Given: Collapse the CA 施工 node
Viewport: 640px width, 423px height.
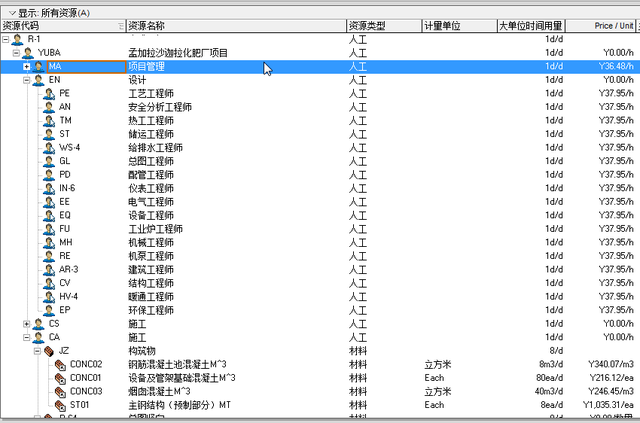Looking at the screenshot, I should pos(27,337).
